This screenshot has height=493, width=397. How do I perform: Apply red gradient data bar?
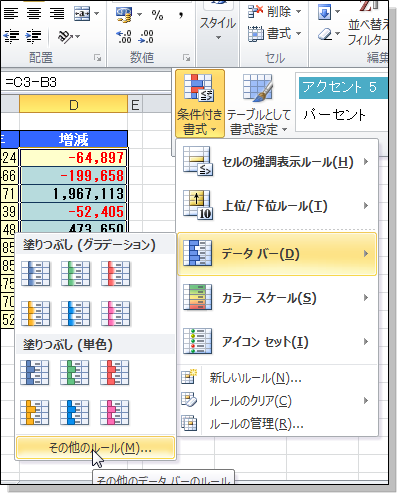(115, 274)
